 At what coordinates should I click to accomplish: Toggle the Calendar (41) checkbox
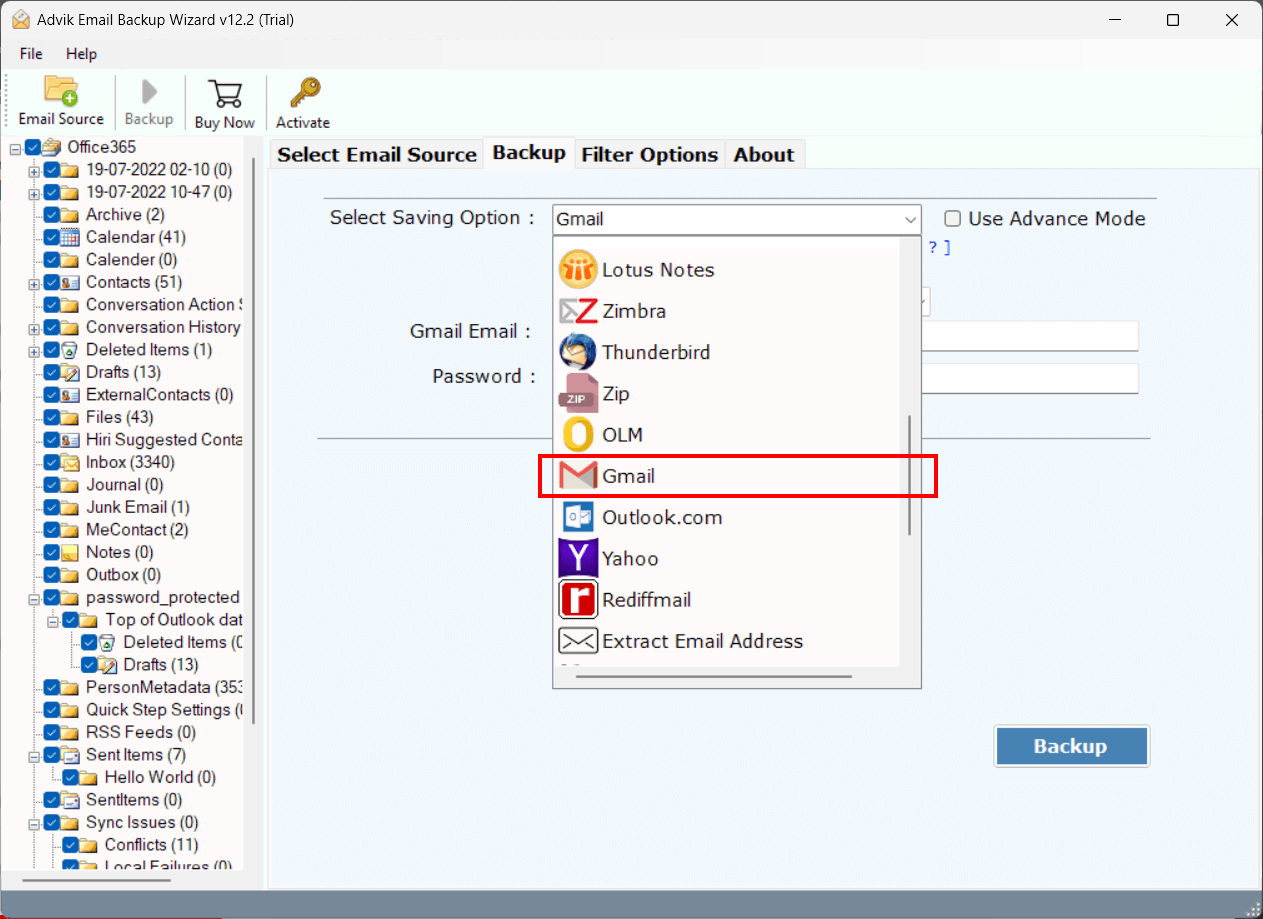click(x=52, y=237)
